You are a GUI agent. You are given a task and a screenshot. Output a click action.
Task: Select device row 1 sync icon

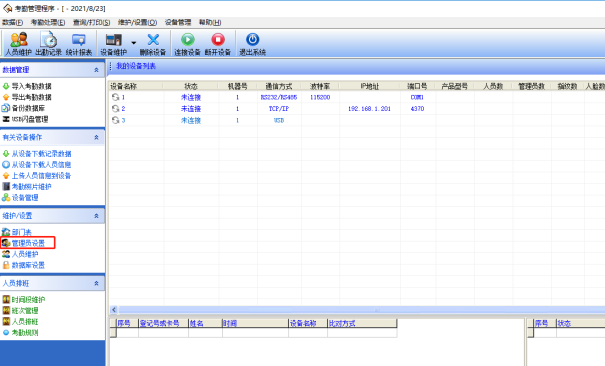[115, 97]
